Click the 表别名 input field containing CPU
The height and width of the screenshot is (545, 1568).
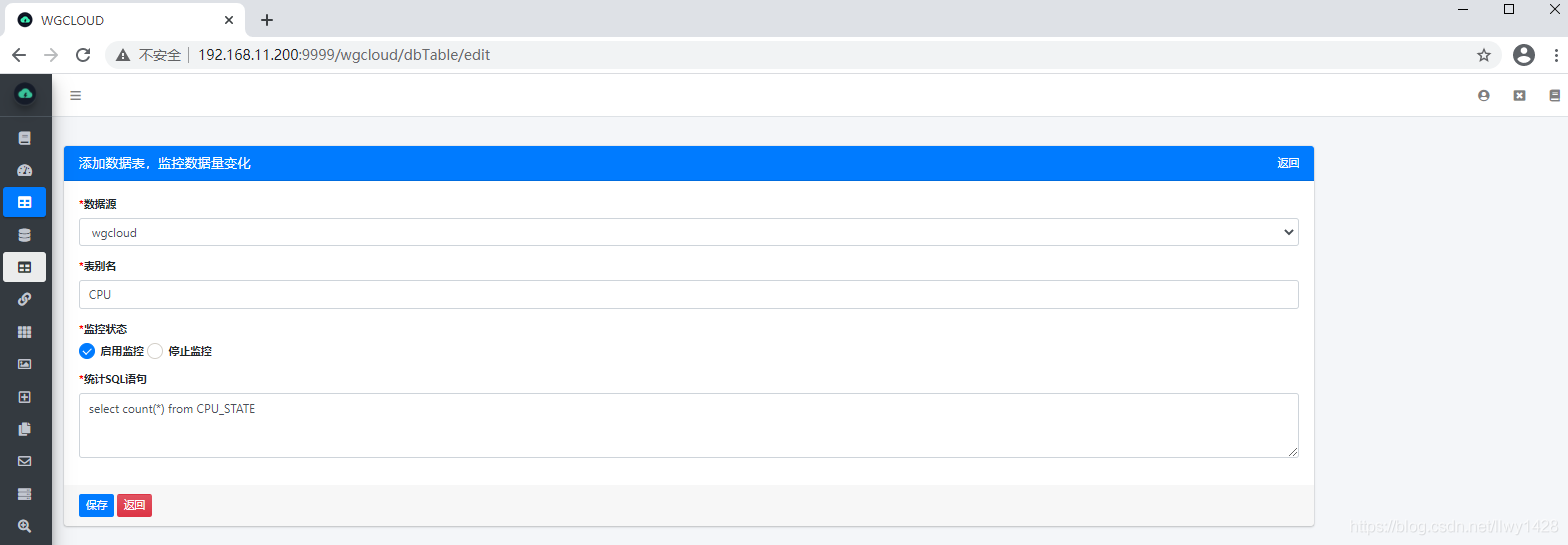(688, 295)
